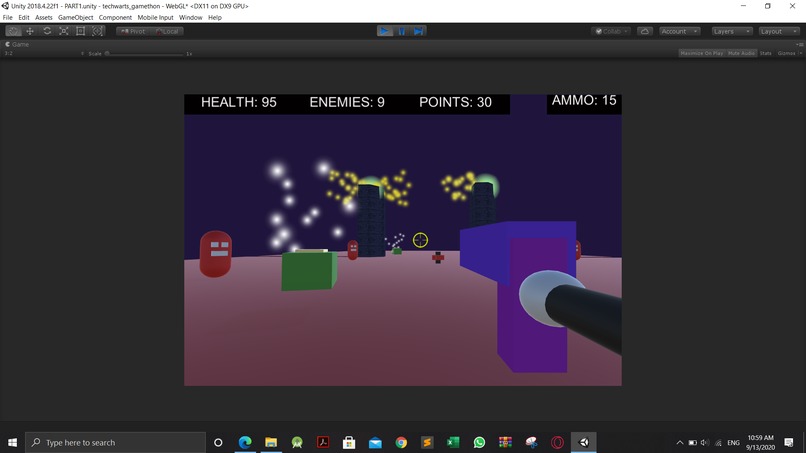Open Opera browser from taskbar
Viewport: 806px width, 453px height.
557,442
